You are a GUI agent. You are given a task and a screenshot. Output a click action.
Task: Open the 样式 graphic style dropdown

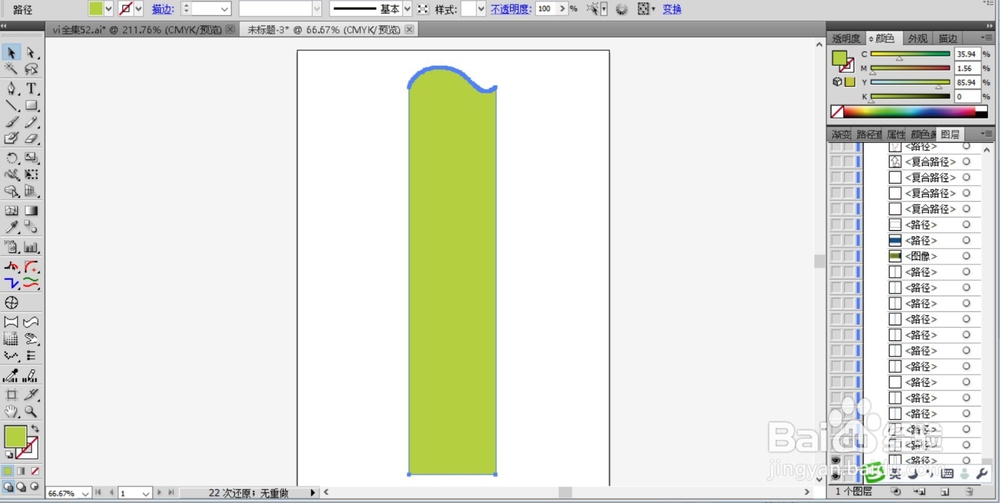pos(482,9)
